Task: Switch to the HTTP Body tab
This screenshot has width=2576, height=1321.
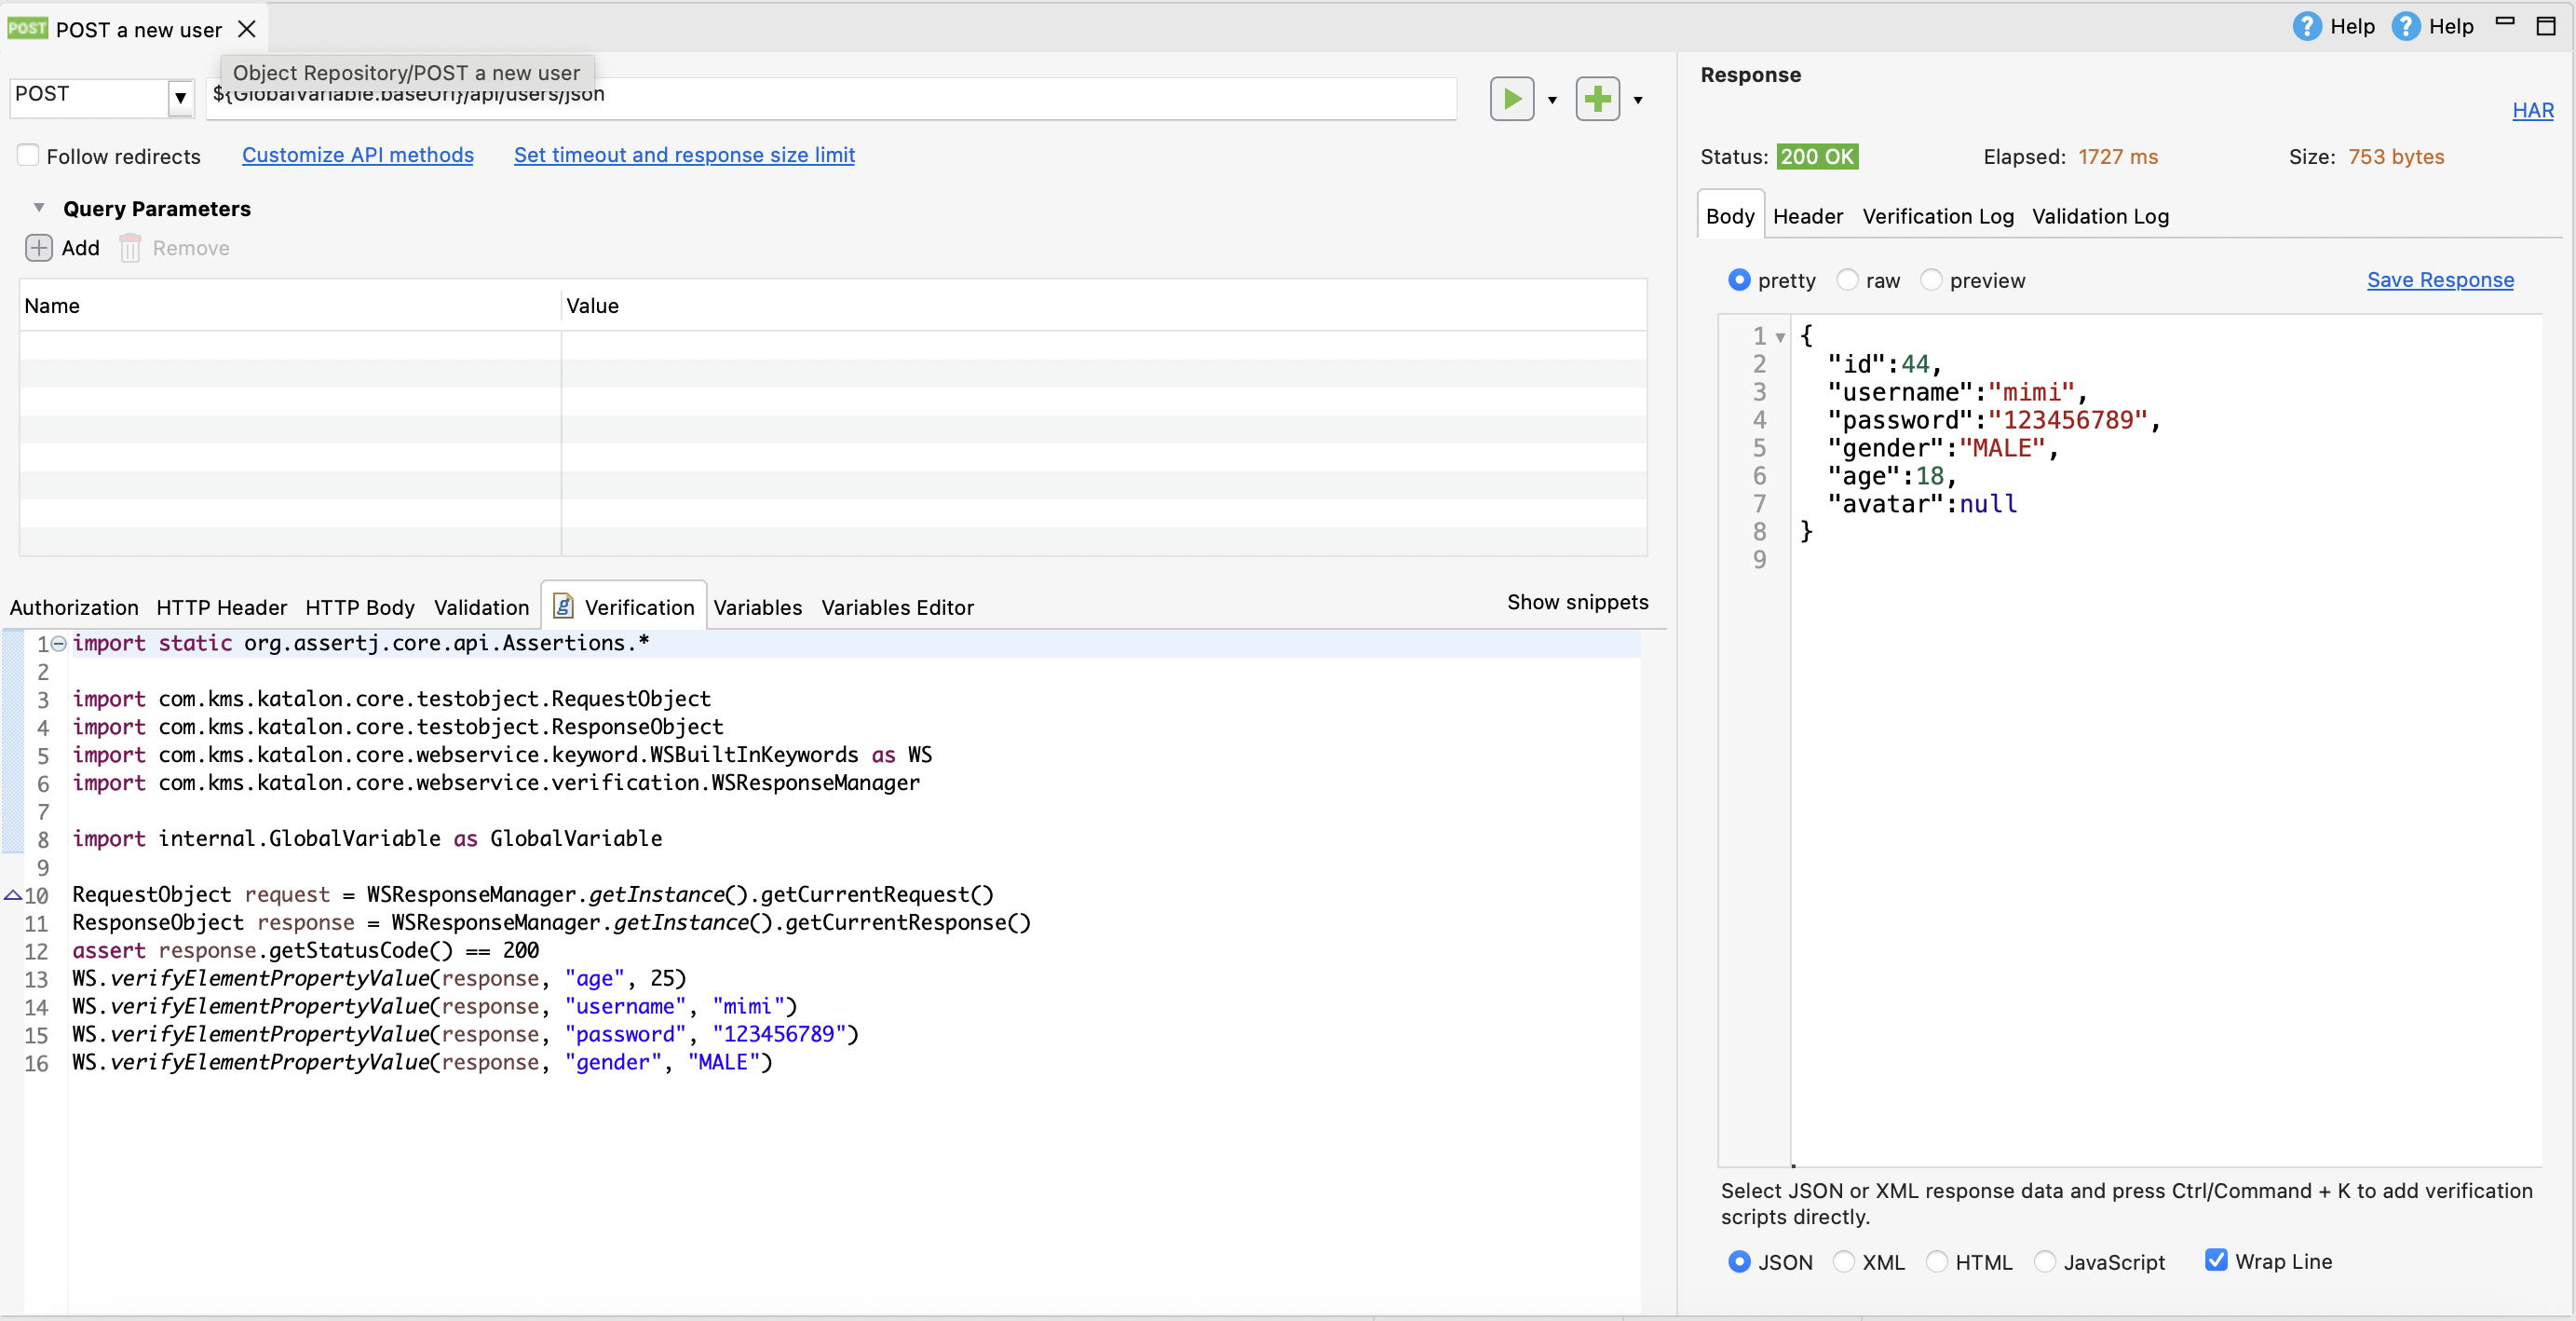Action: point(360,607)
